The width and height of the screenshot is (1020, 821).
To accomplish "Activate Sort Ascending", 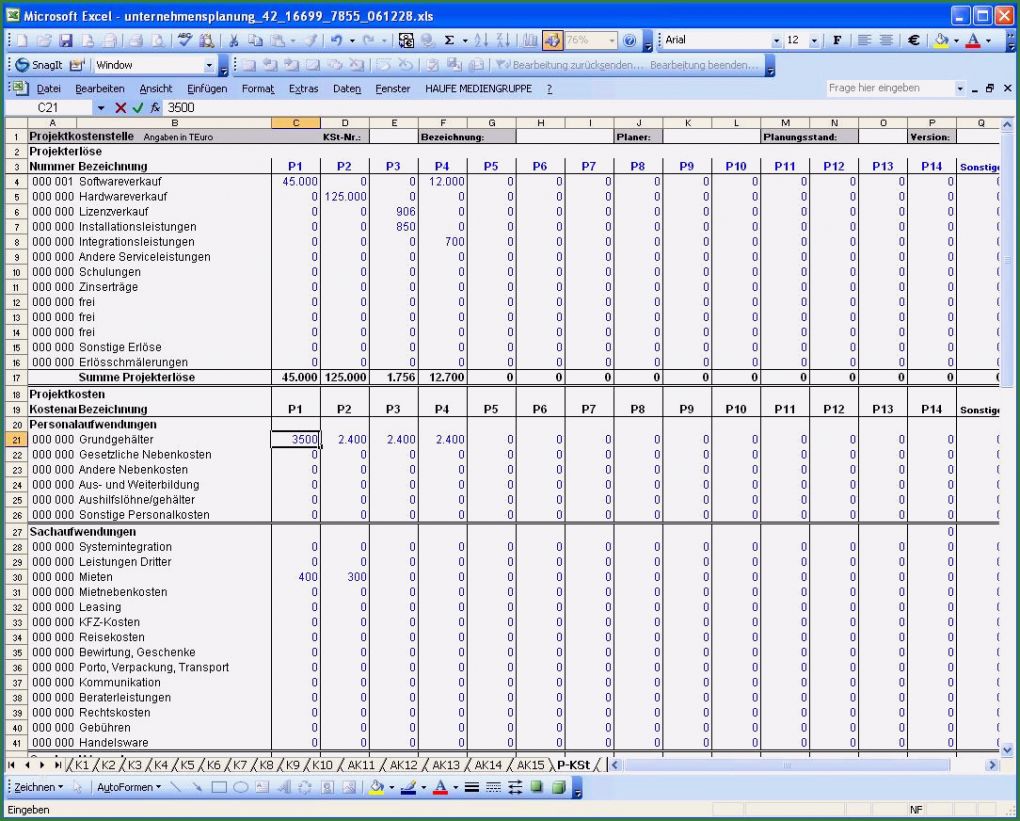I will pos(481,41).
